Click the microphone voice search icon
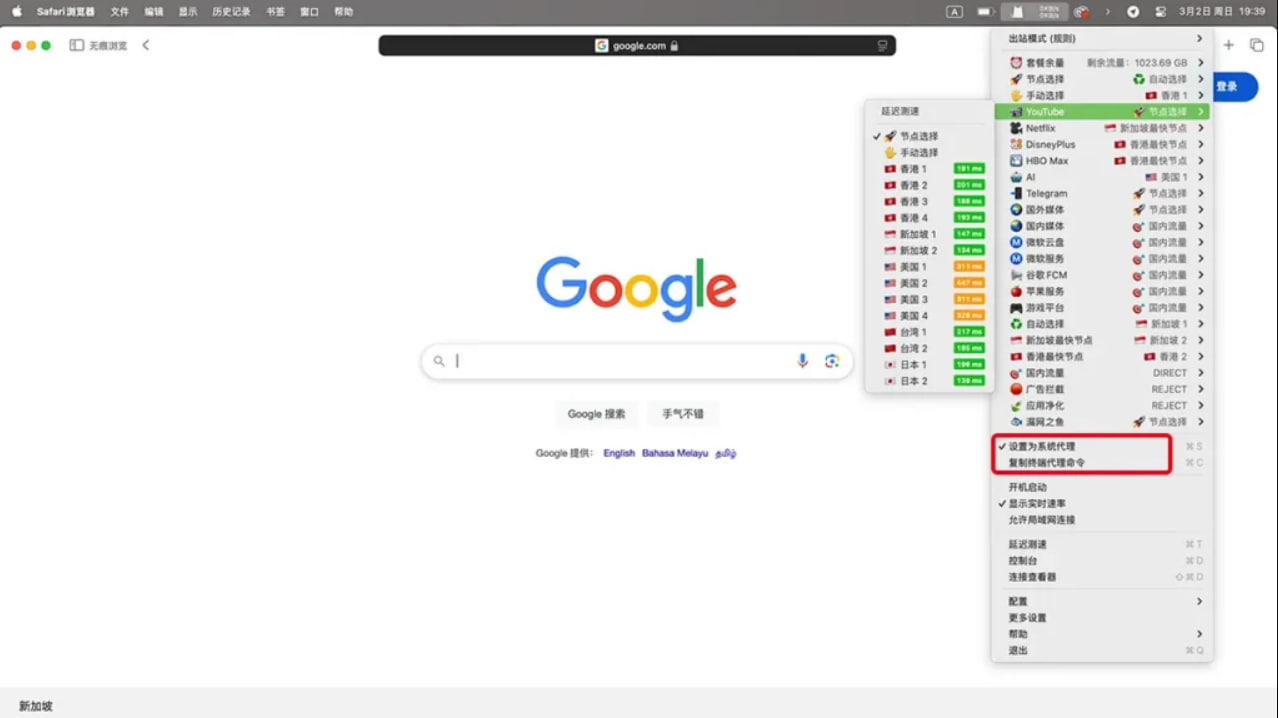 802,361
